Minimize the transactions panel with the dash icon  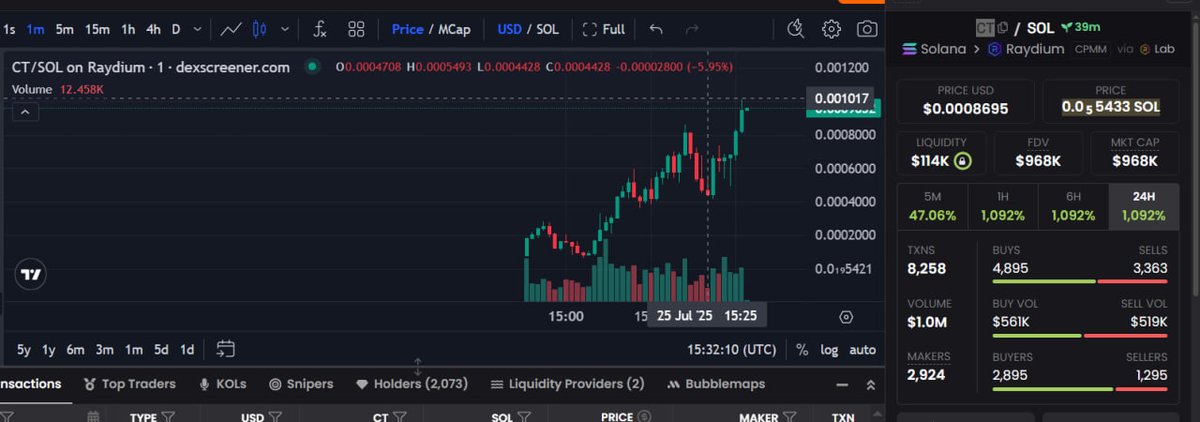coord(840,384)
